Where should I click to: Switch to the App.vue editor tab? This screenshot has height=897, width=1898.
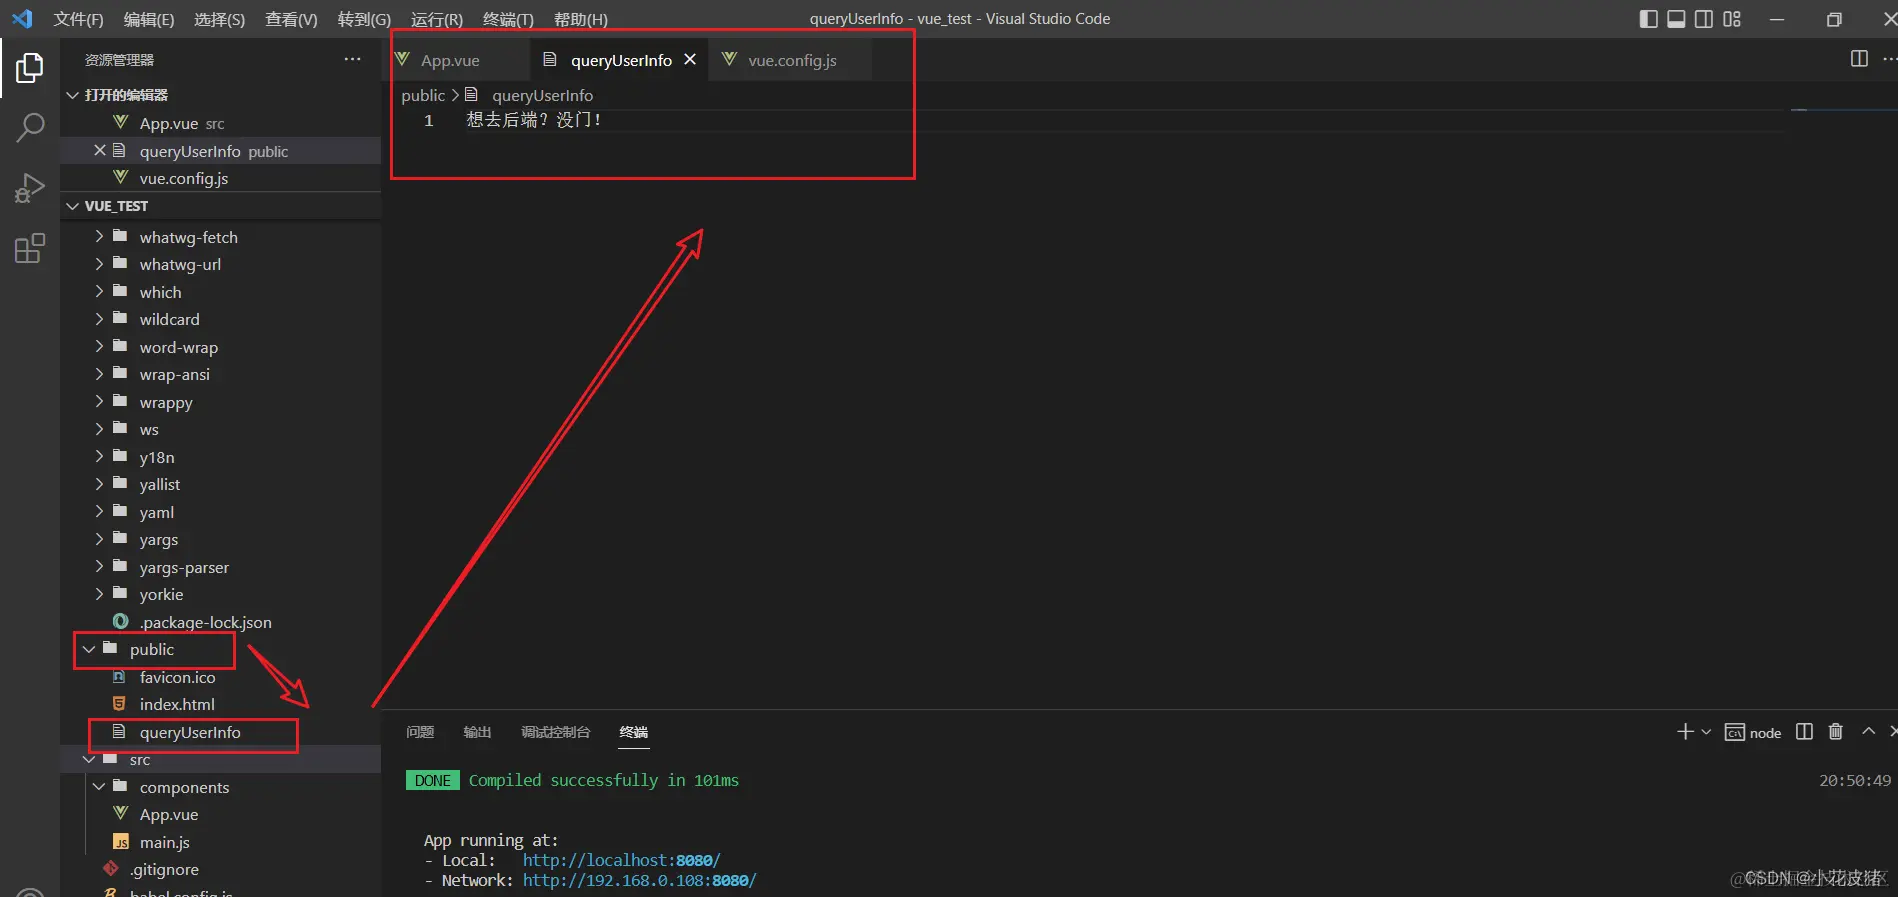(458, 60)
